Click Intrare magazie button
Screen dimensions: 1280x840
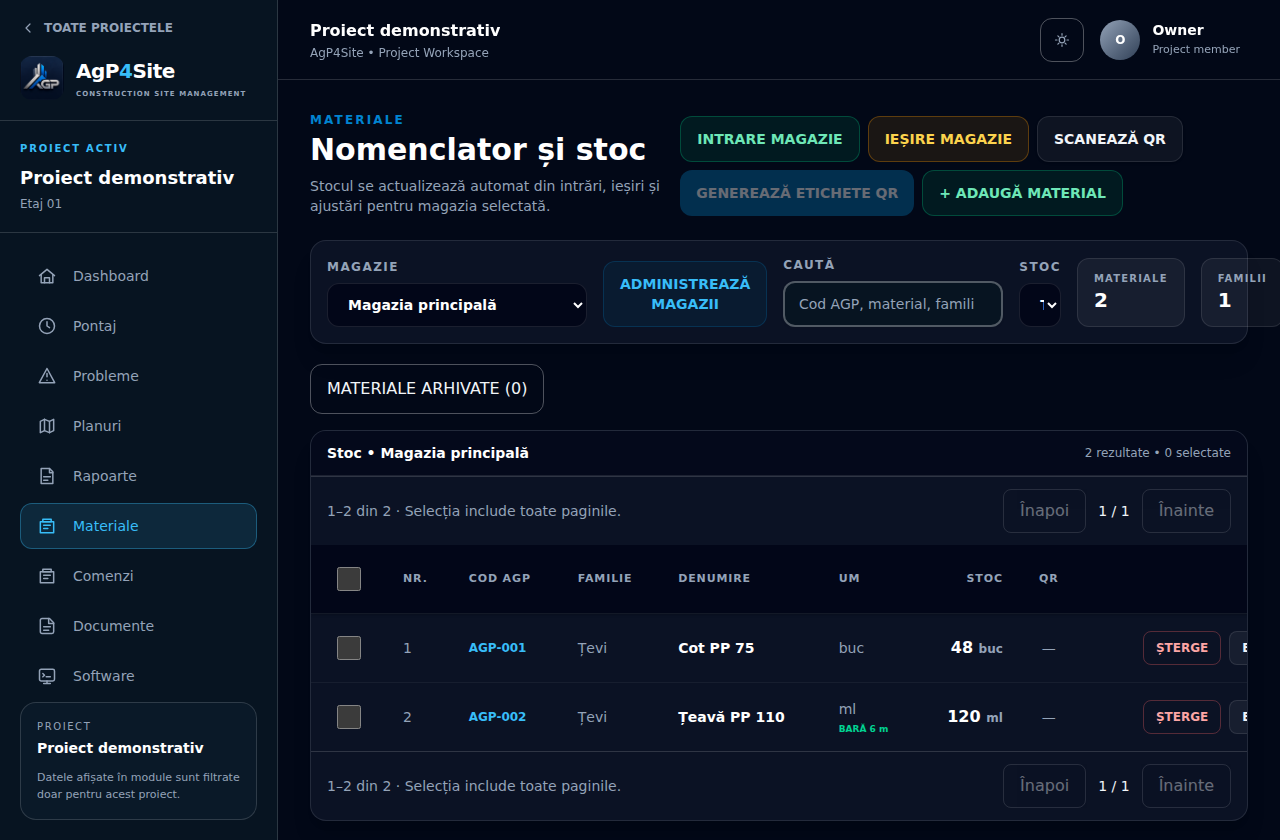(770, 139)
